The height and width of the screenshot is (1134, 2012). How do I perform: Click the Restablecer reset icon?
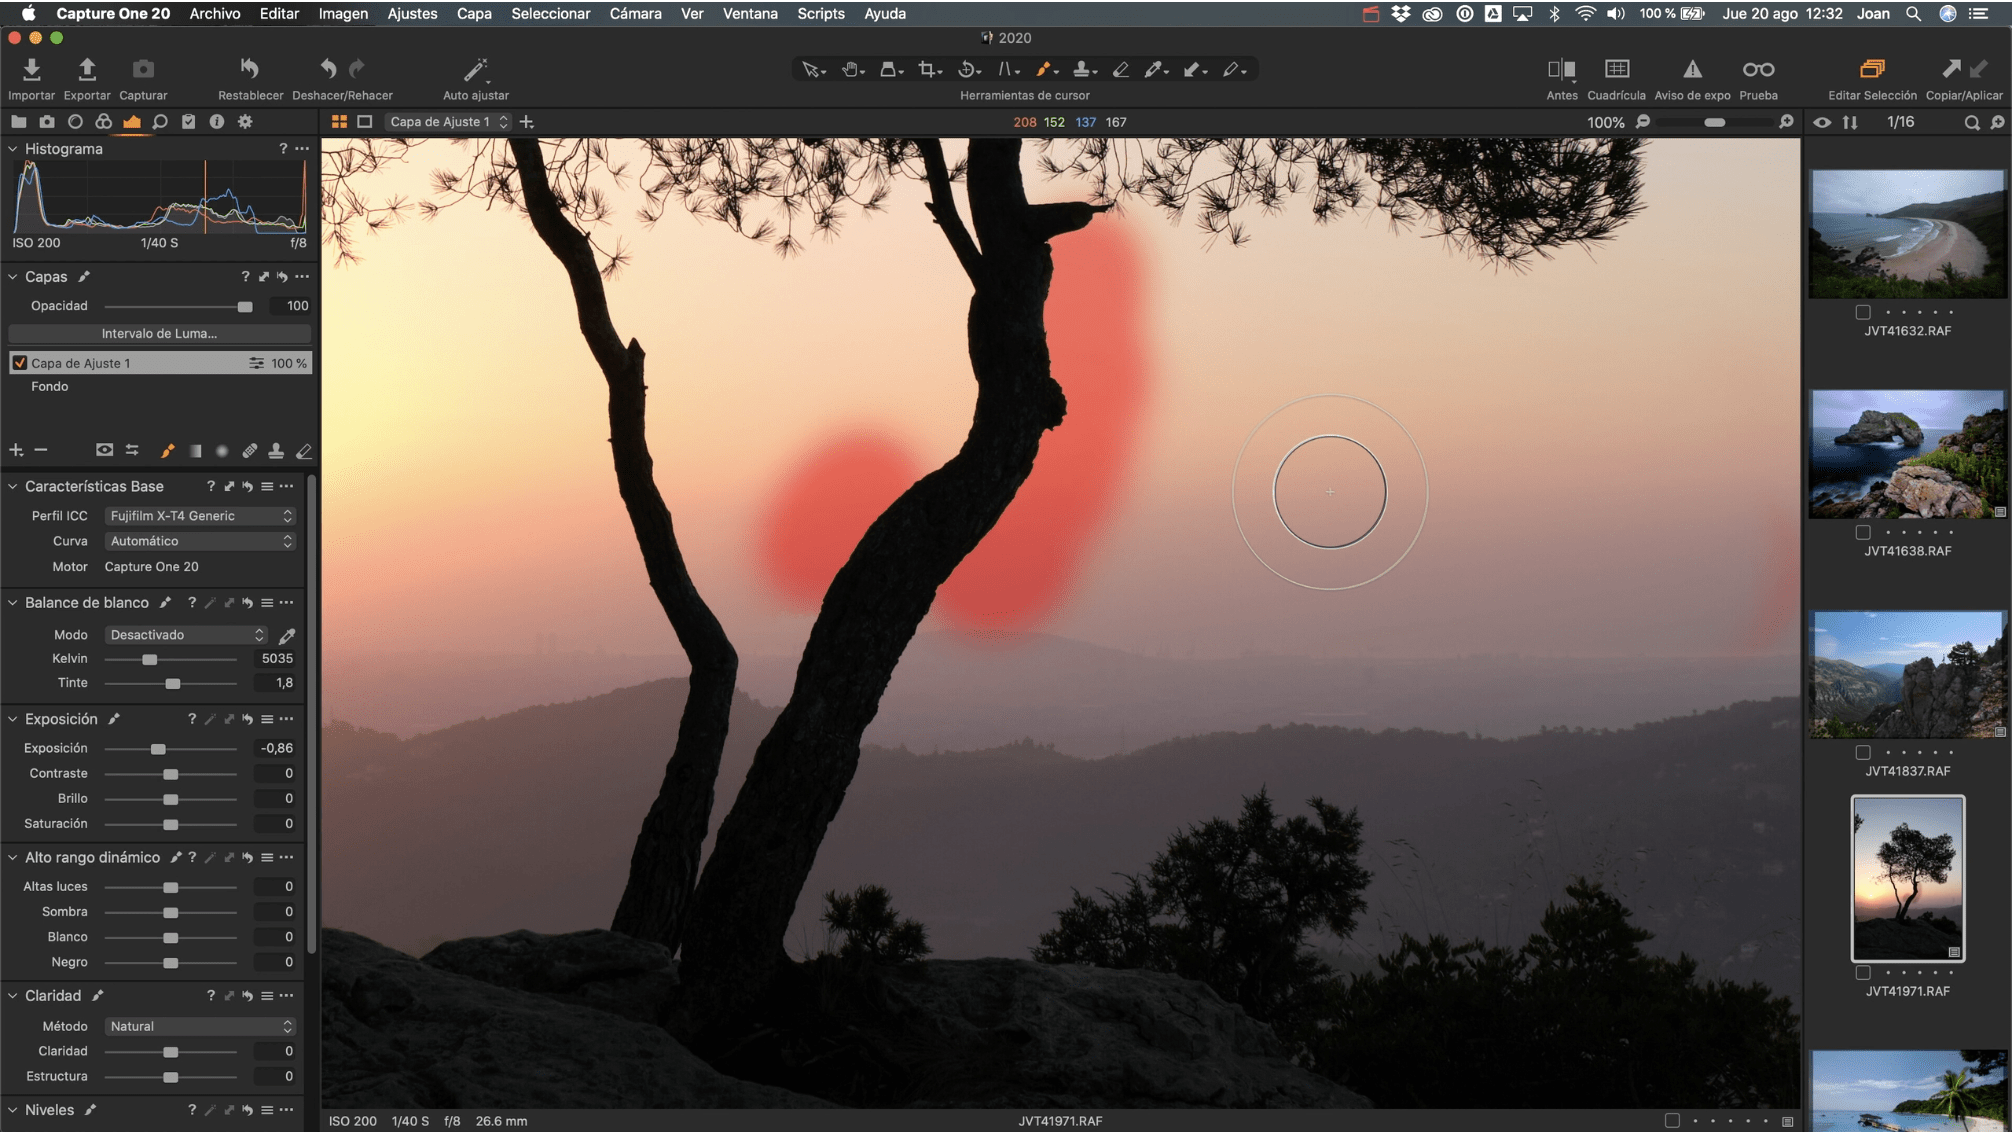coord(250,69)
